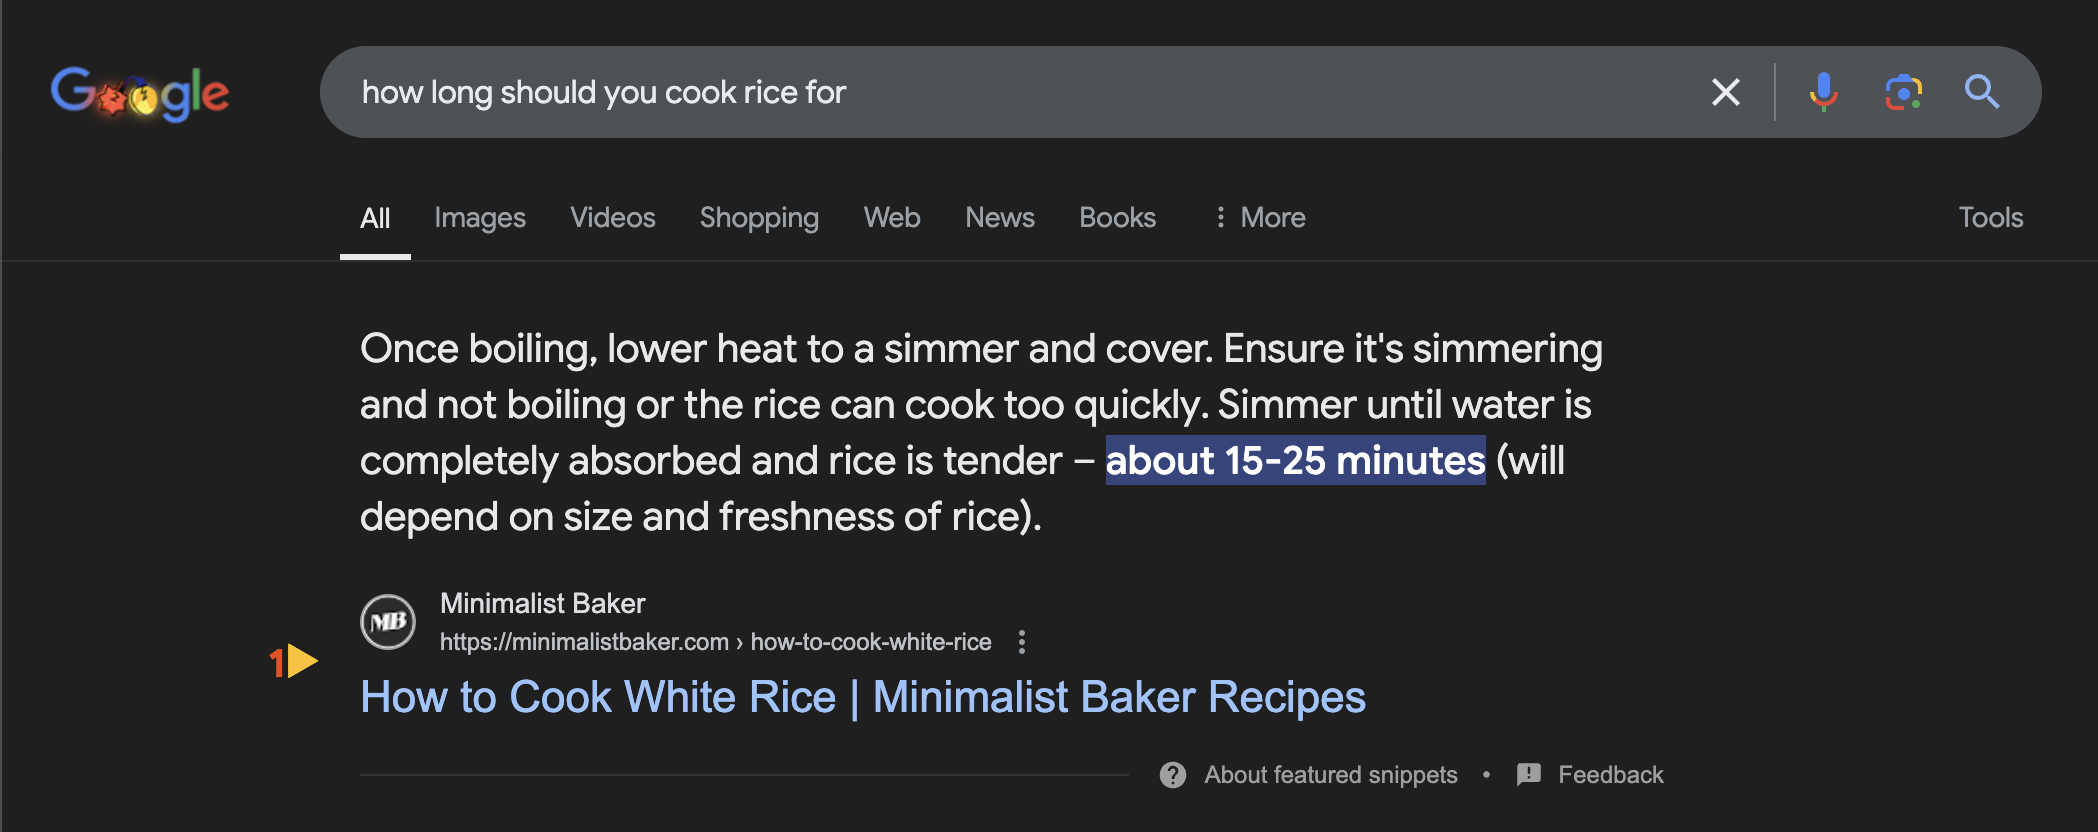Select the Shopping tab
The height and width of the screenshot is (832, 2098).
[759, 217]
